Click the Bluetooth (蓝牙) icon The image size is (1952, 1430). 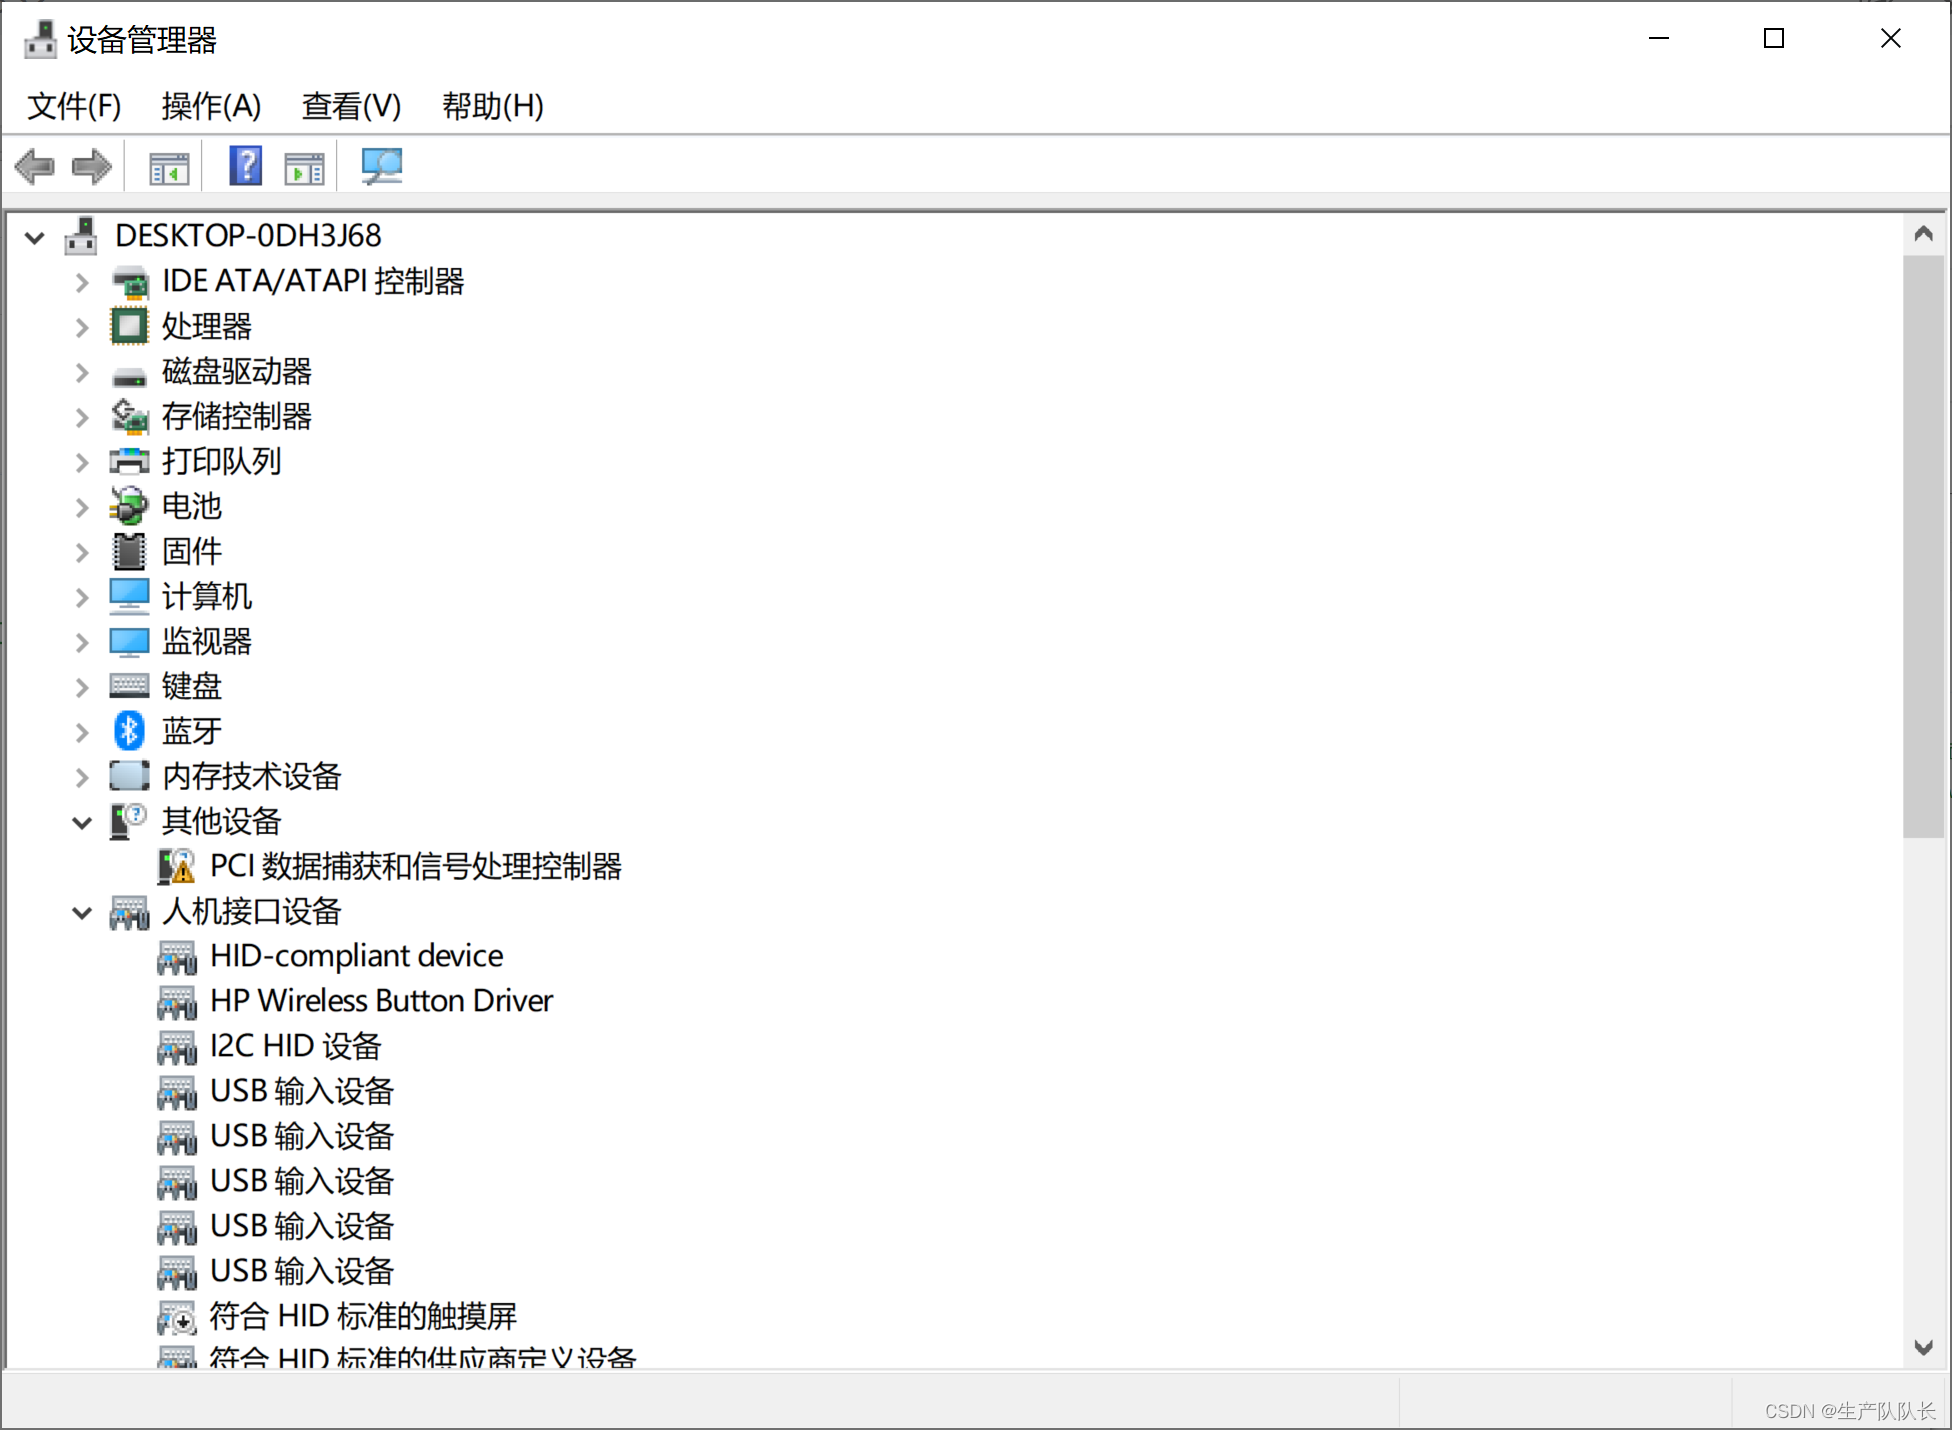click(x=129, y=731)
